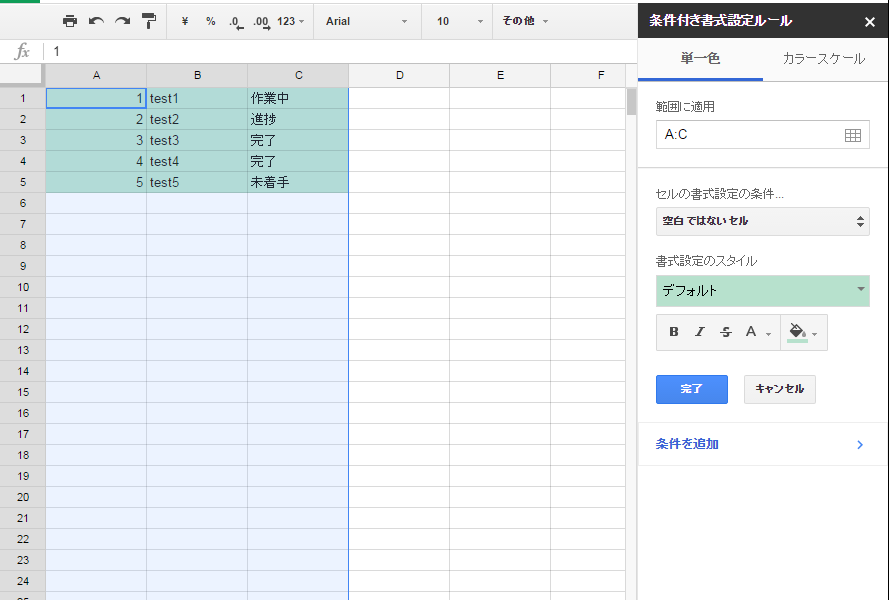Select column C header
The height and width of the screenshot is (600, 889).
(298, 75)
